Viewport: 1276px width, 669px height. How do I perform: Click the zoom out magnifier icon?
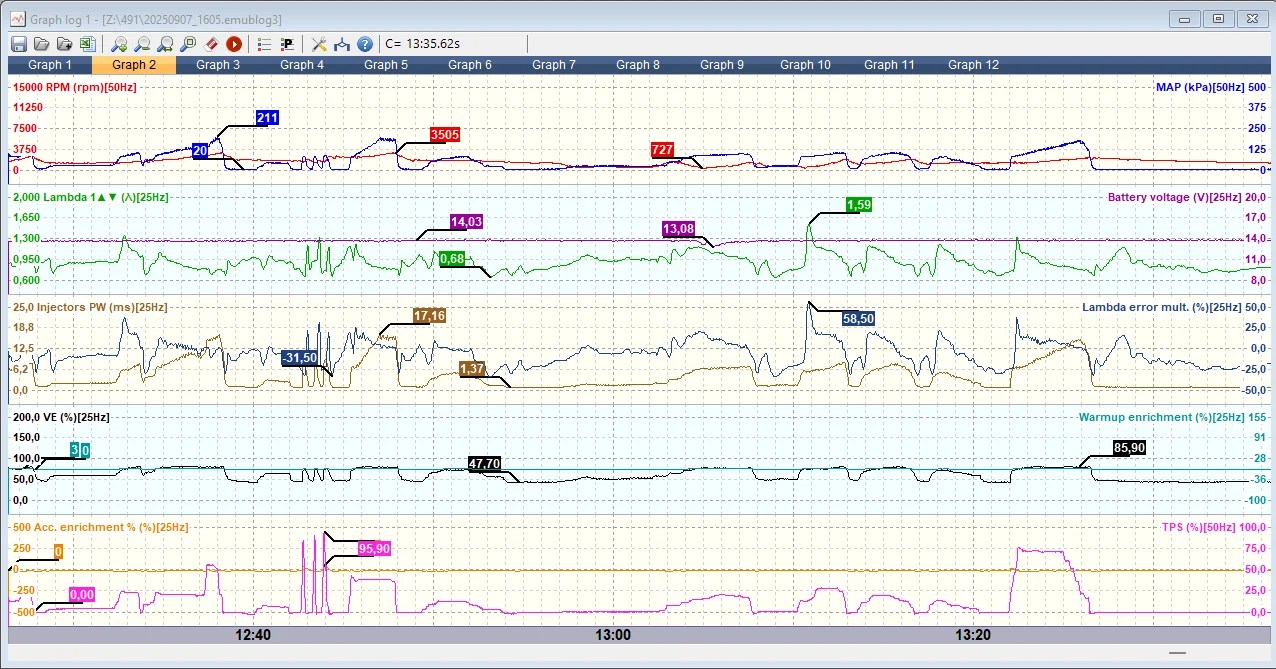click(142, 44)
